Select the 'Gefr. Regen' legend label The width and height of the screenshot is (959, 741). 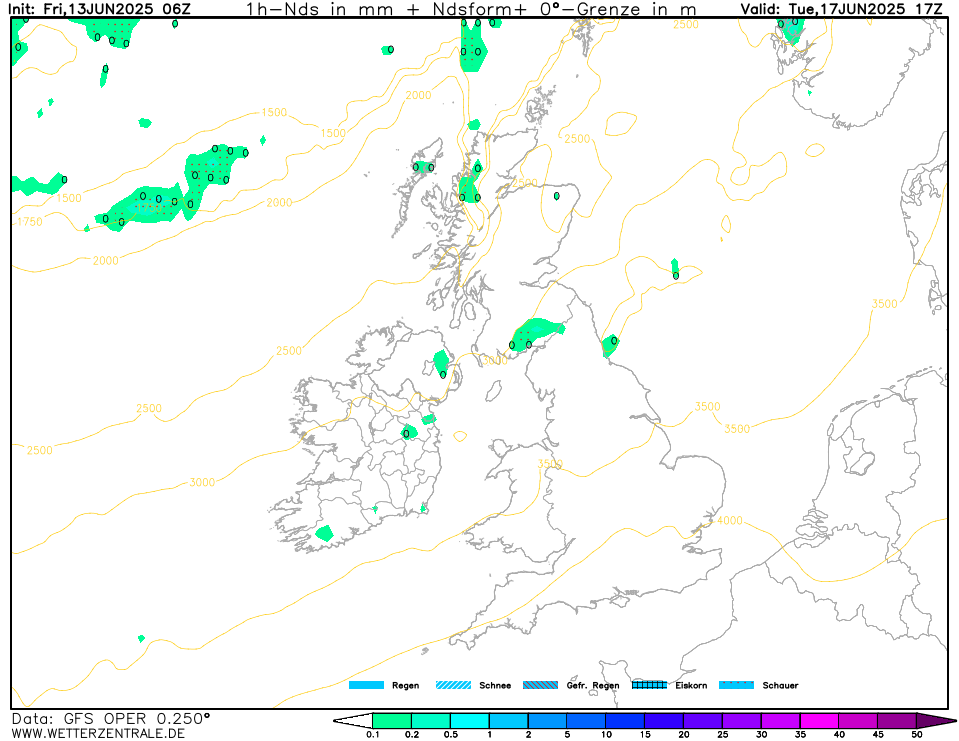[593, 686]
